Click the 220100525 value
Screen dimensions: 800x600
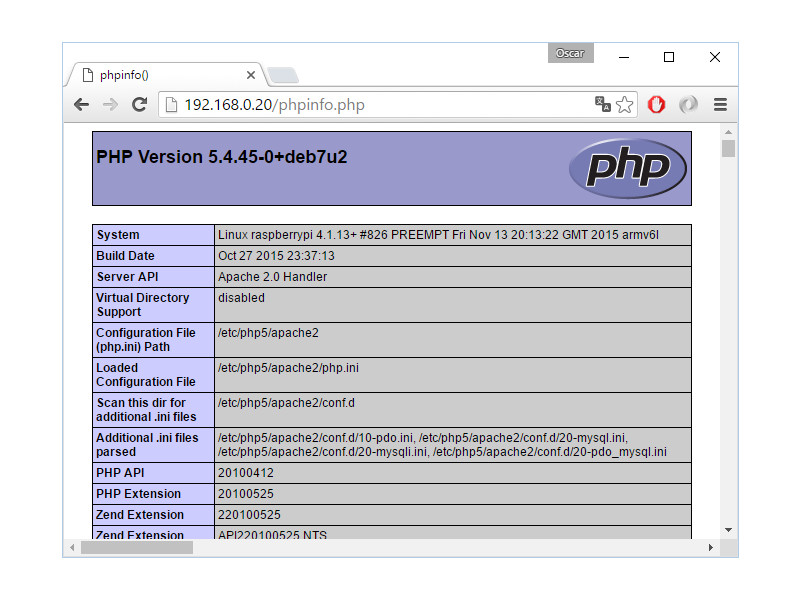[x=249, y=515]
